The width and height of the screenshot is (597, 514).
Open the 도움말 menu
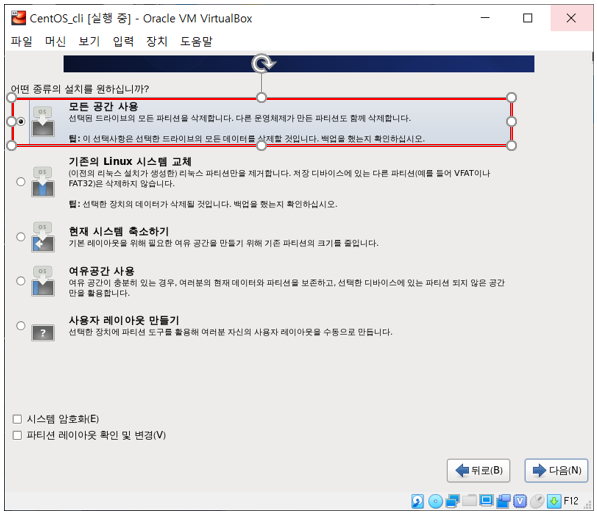tap(196, 41)
